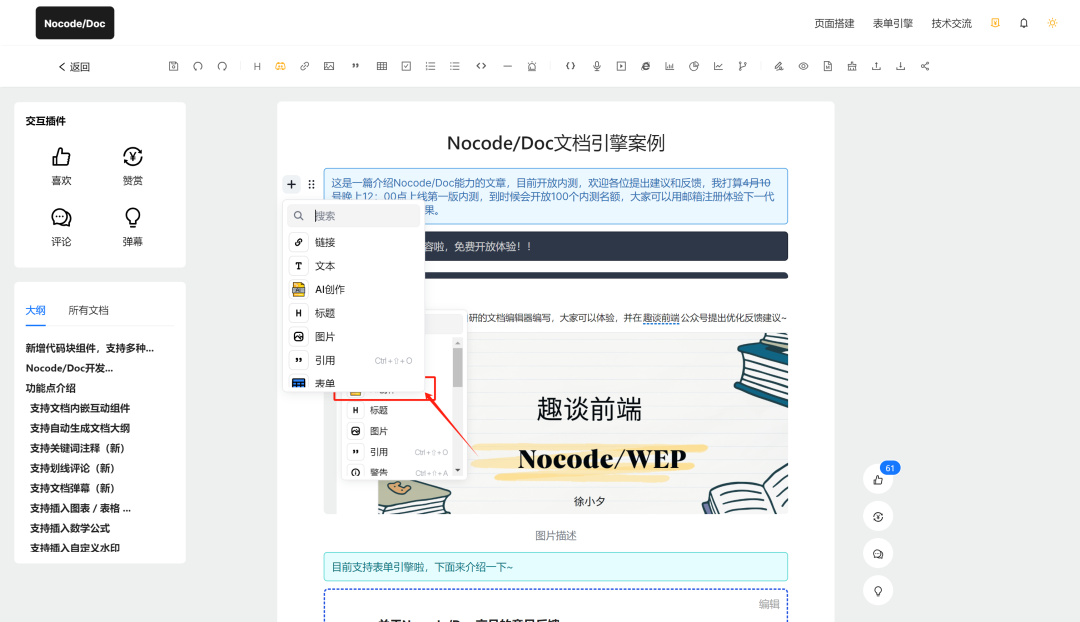Click the microphone icon in toolbar
This screenshot has height=622, width=1080.
click(x=597, y=66)
